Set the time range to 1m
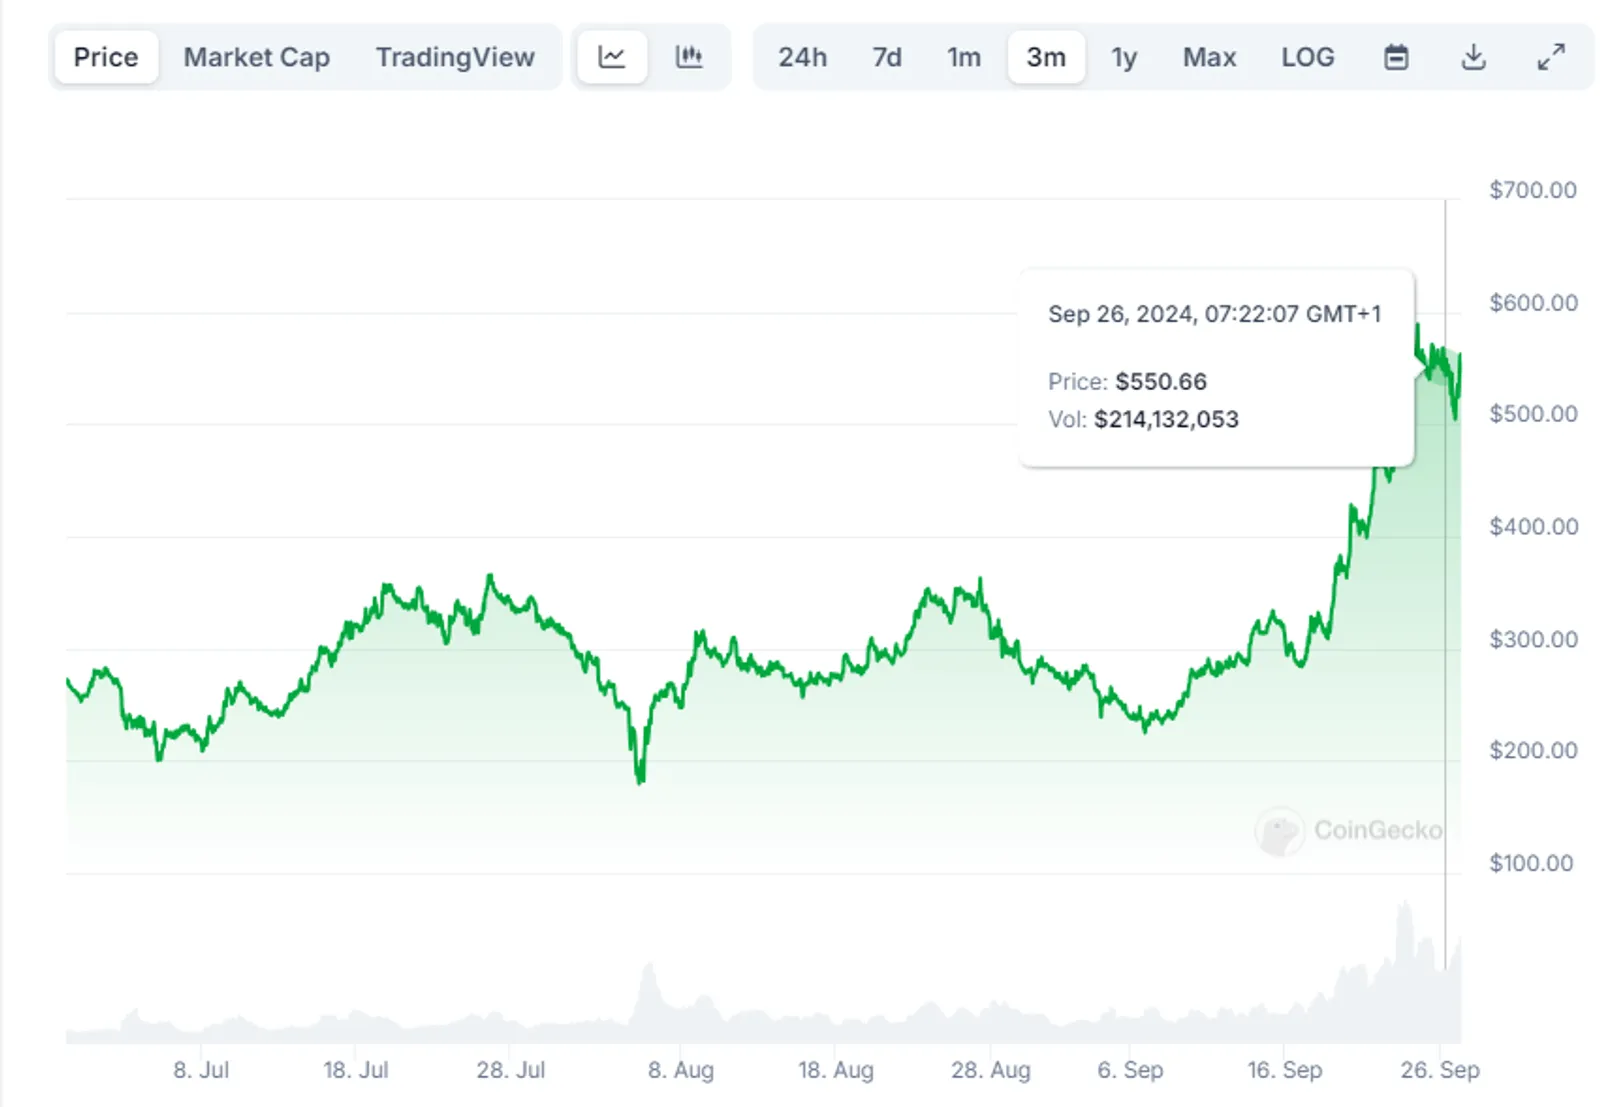Image resolution: width=1600 pixels, height=1107 pixels. point(964,57)
